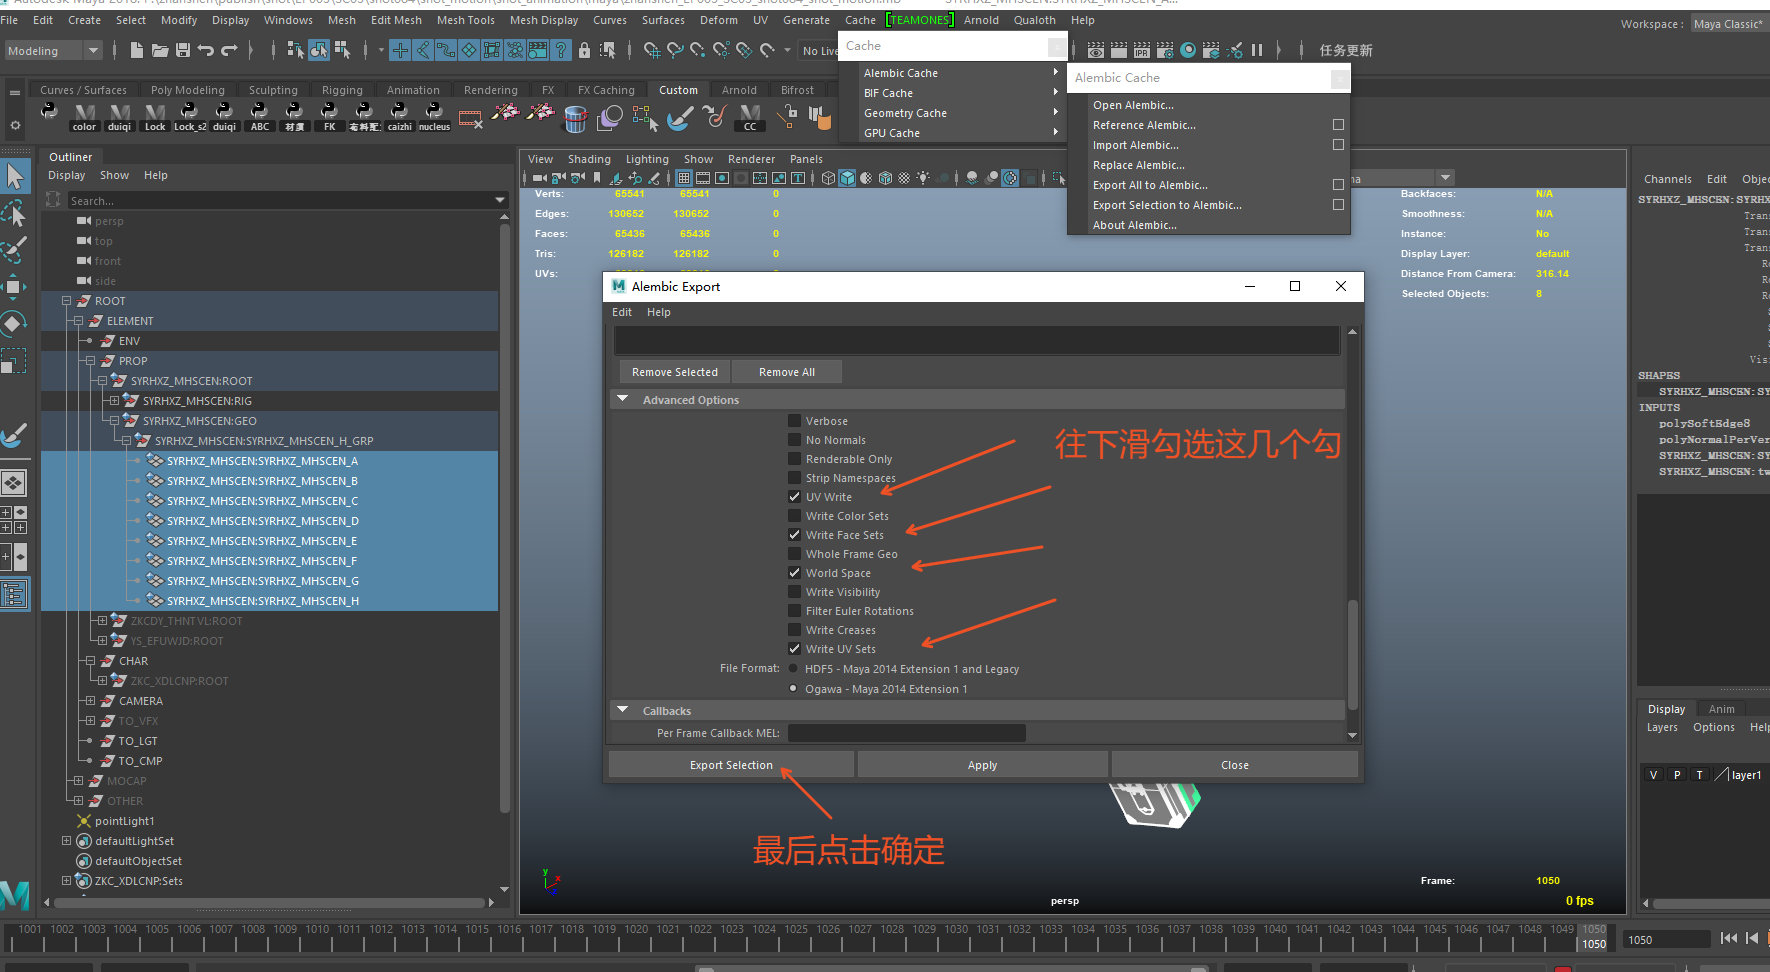Click the Rotate tool icon
The width and height of the screenshot is (1770, 972).
tap(15, 323)
